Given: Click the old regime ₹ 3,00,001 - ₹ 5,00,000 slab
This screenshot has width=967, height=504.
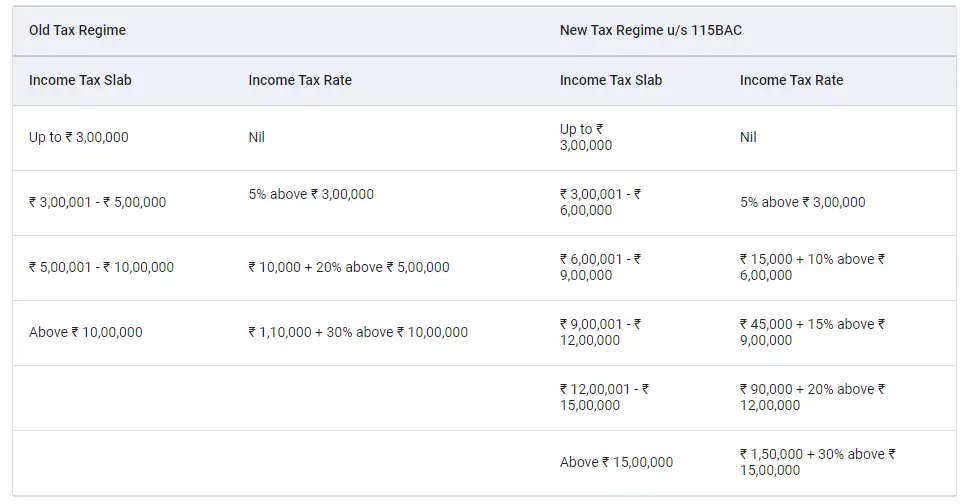Looking at the screenshot, I should pos(97,202).
